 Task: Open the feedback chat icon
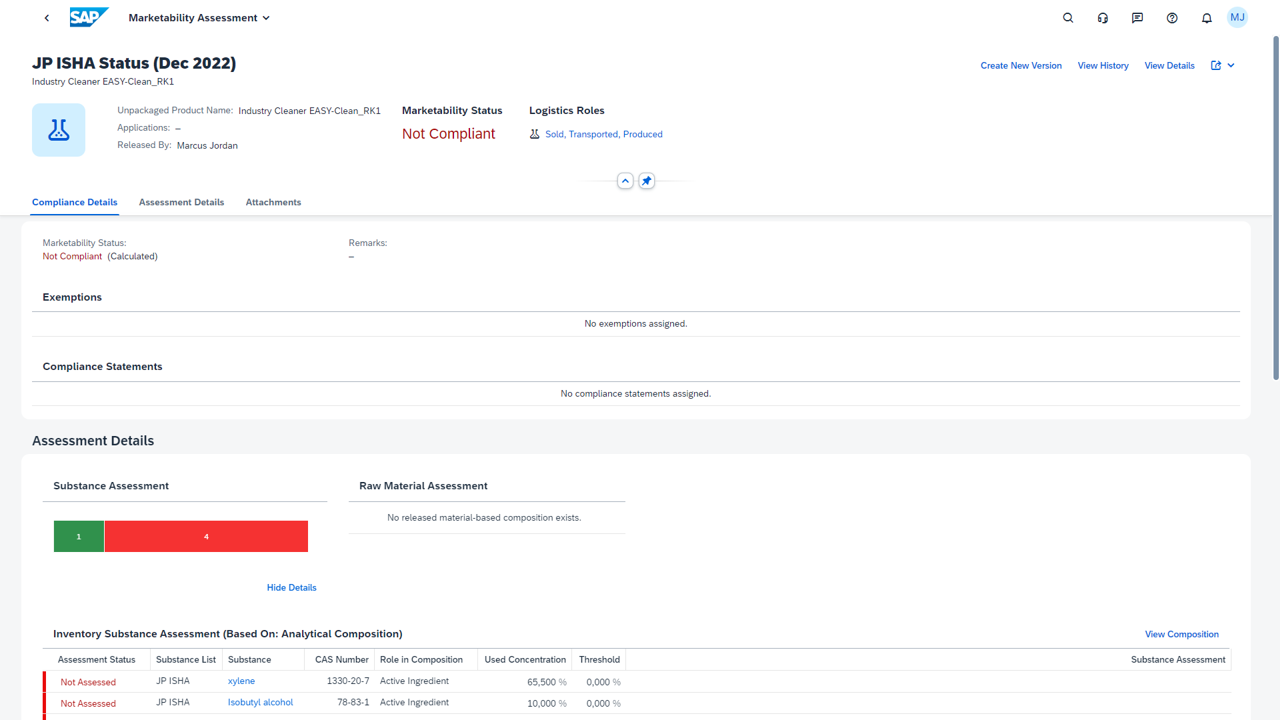coord(1137,18)
